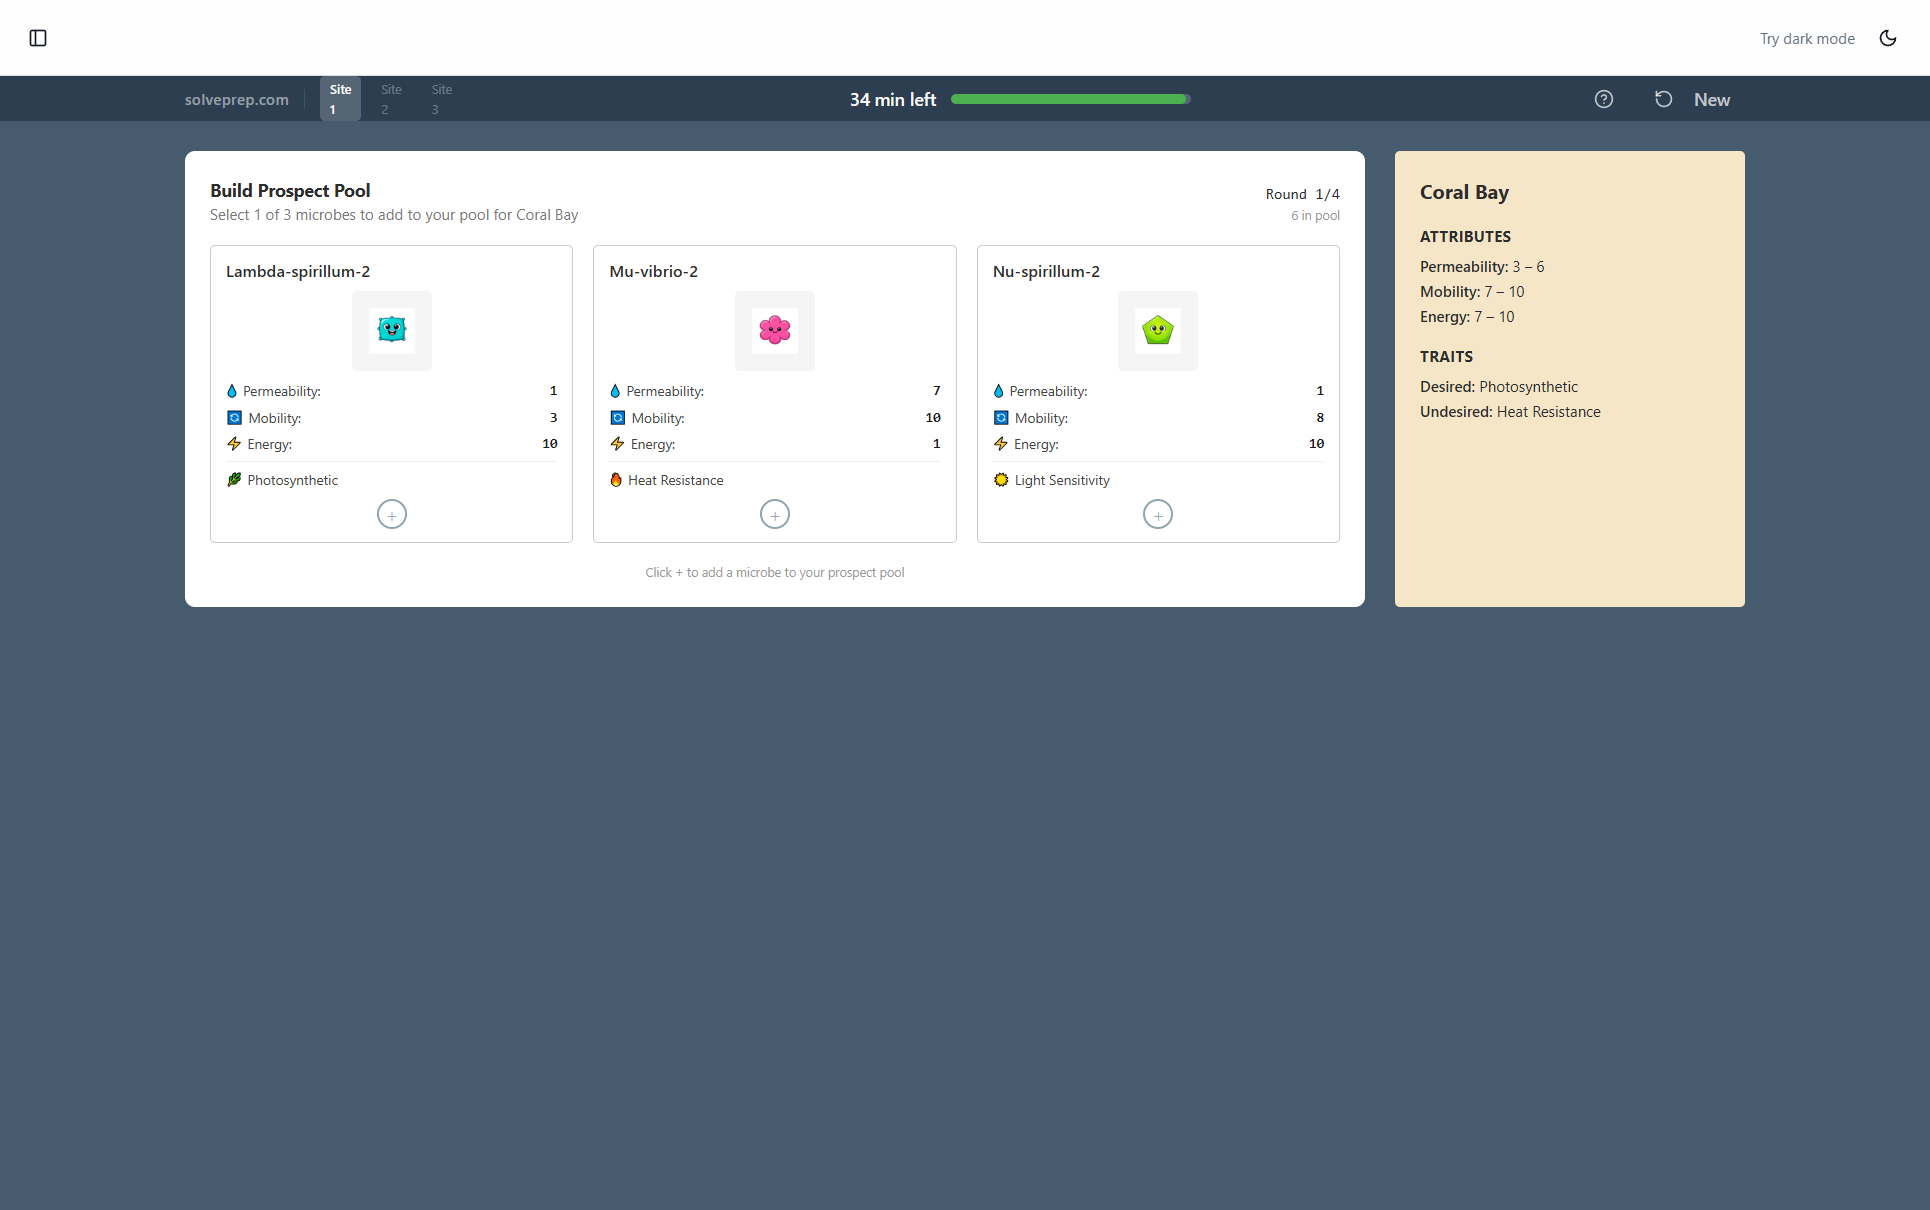
Task: Click the Try dark mode text
Action: 1807,38
